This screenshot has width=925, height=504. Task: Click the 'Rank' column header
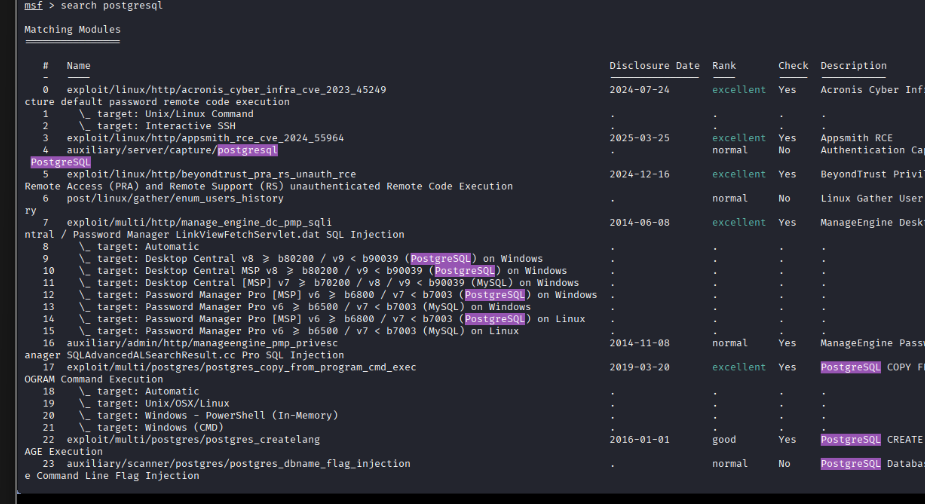724,66
